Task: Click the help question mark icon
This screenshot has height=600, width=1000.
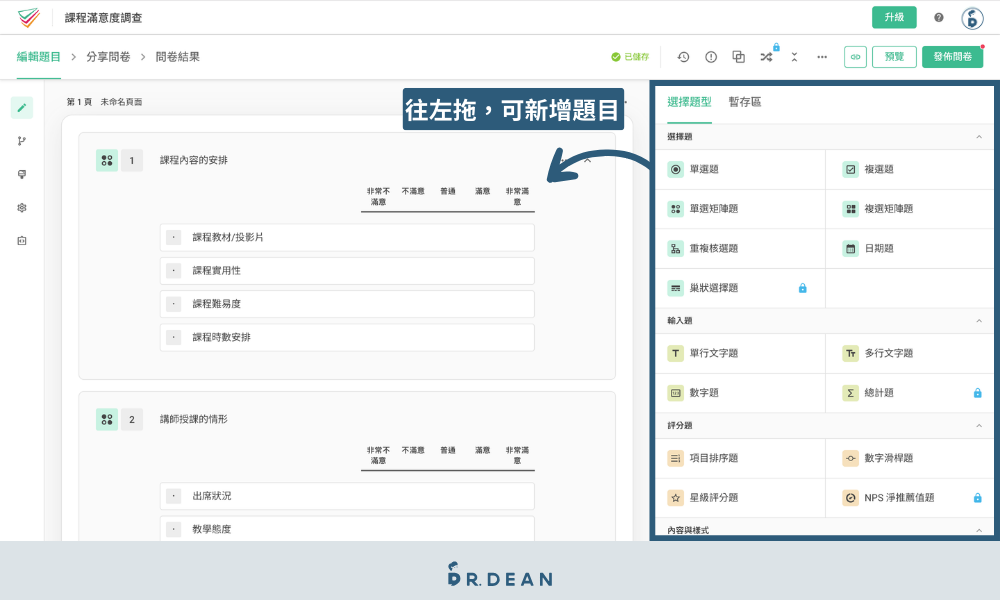Action: [939, 17]
